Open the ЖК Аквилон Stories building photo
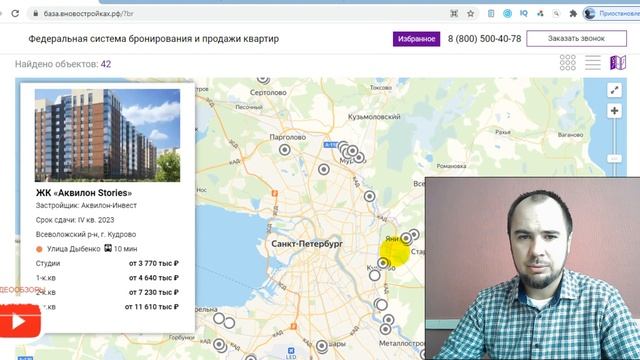This screenshot has width=640, height=360. click(x=107, y=135)
